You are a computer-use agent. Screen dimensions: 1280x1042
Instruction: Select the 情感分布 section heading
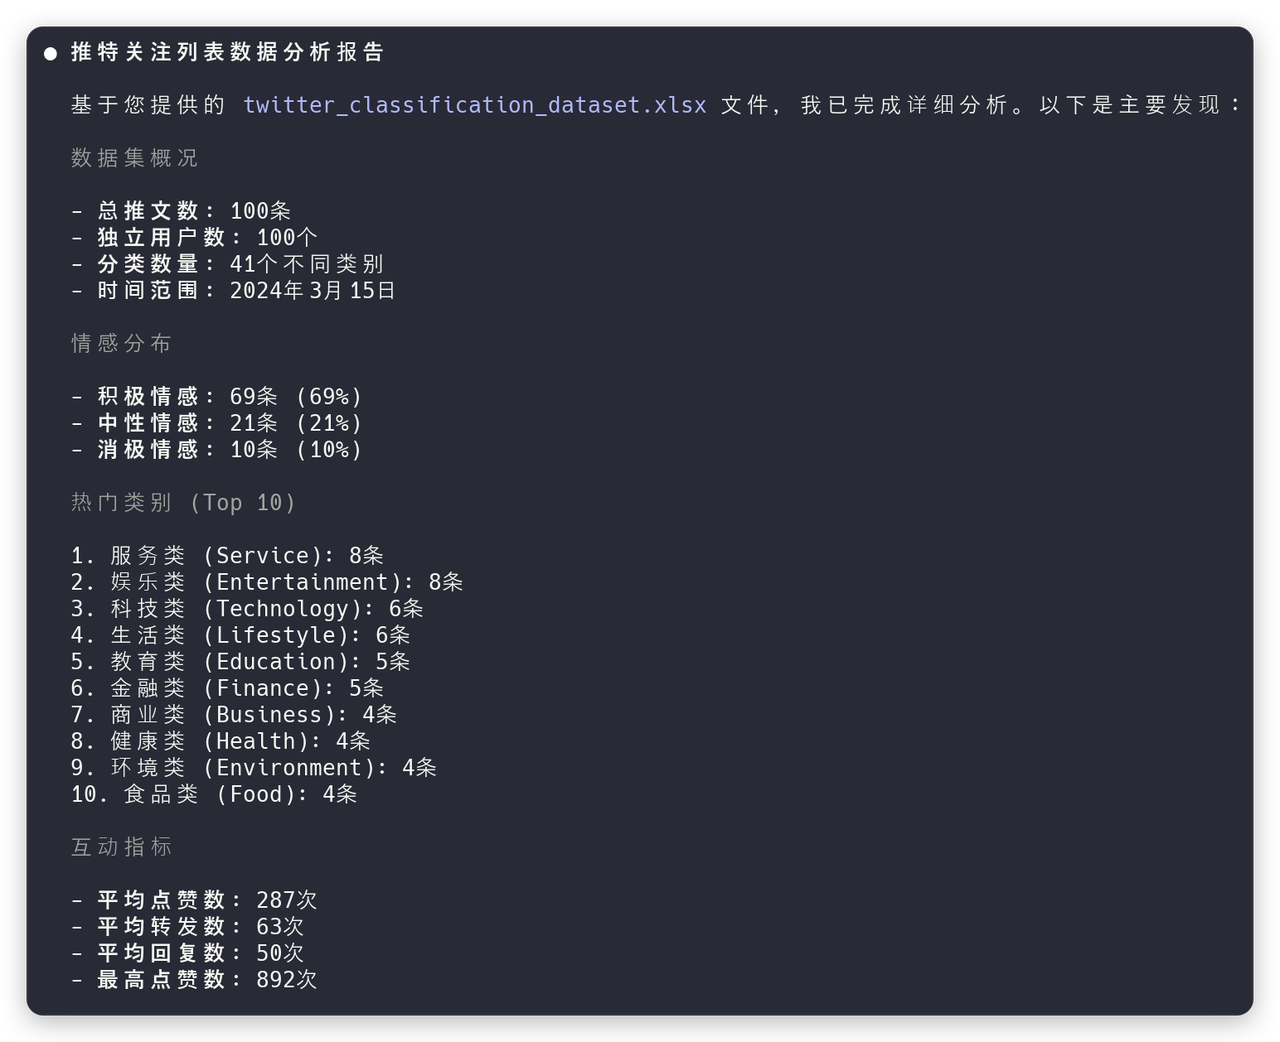tap(121, 343)
